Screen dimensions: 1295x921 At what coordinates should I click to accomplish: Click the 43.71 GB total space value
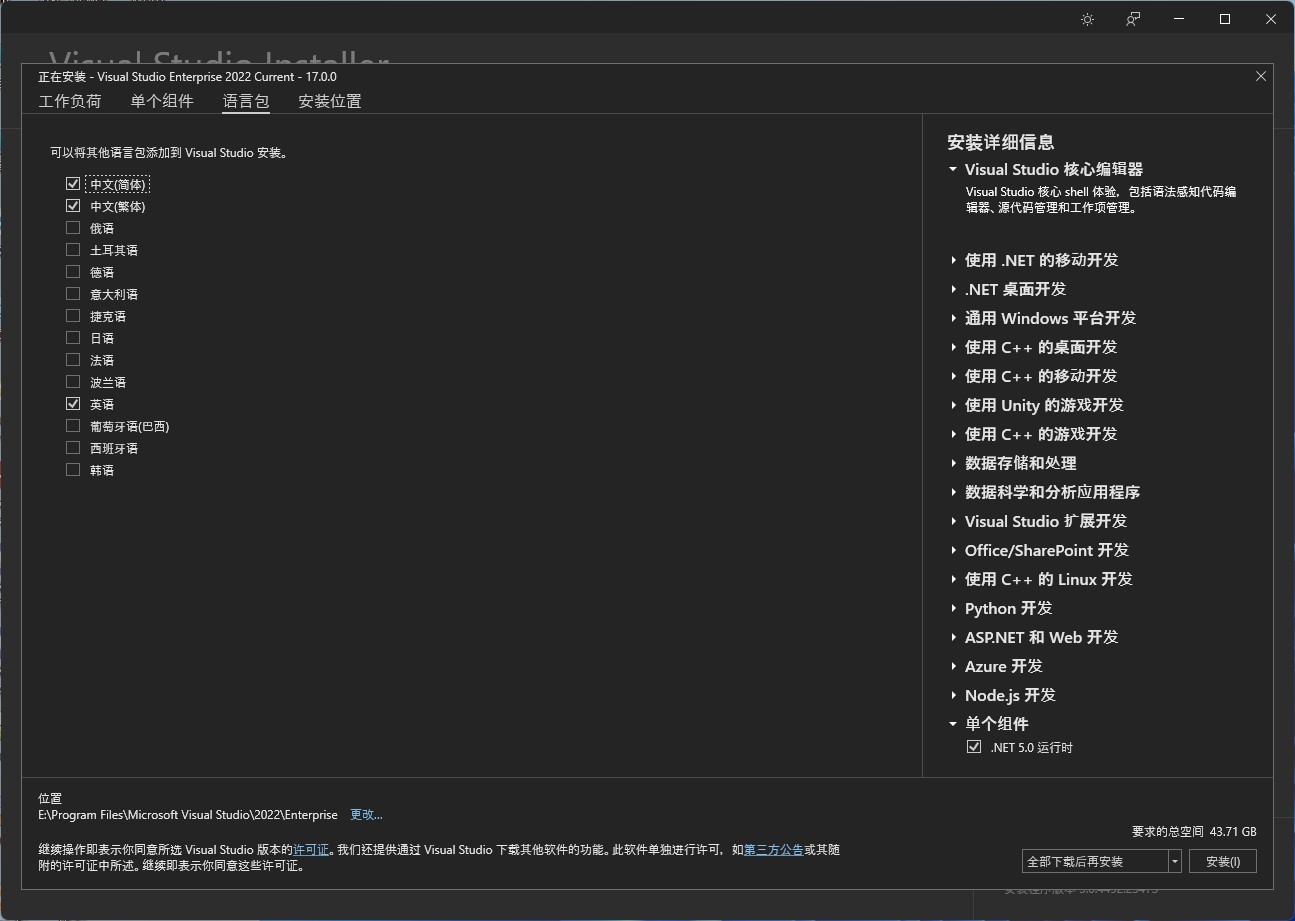click(1233, 832)
